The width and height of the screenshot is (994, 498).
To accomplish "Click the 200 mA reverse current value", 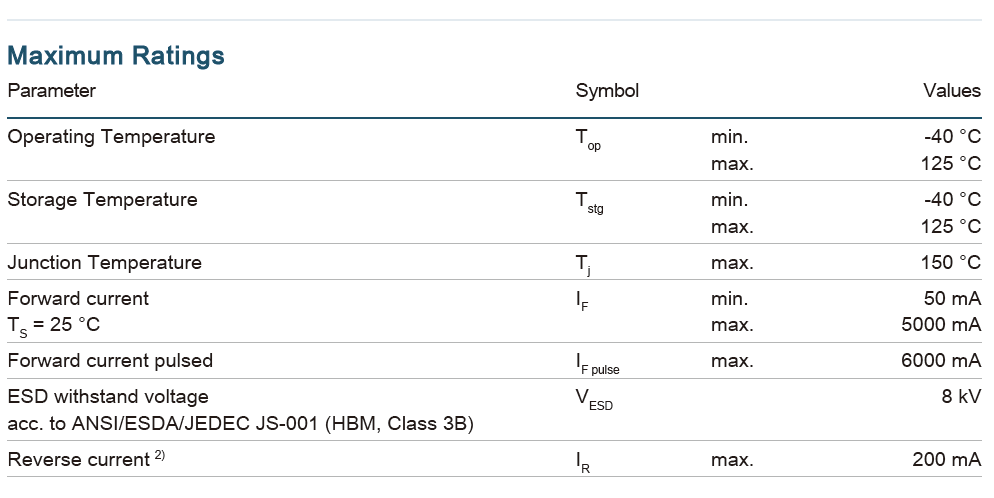I will [x=946, y=460].
